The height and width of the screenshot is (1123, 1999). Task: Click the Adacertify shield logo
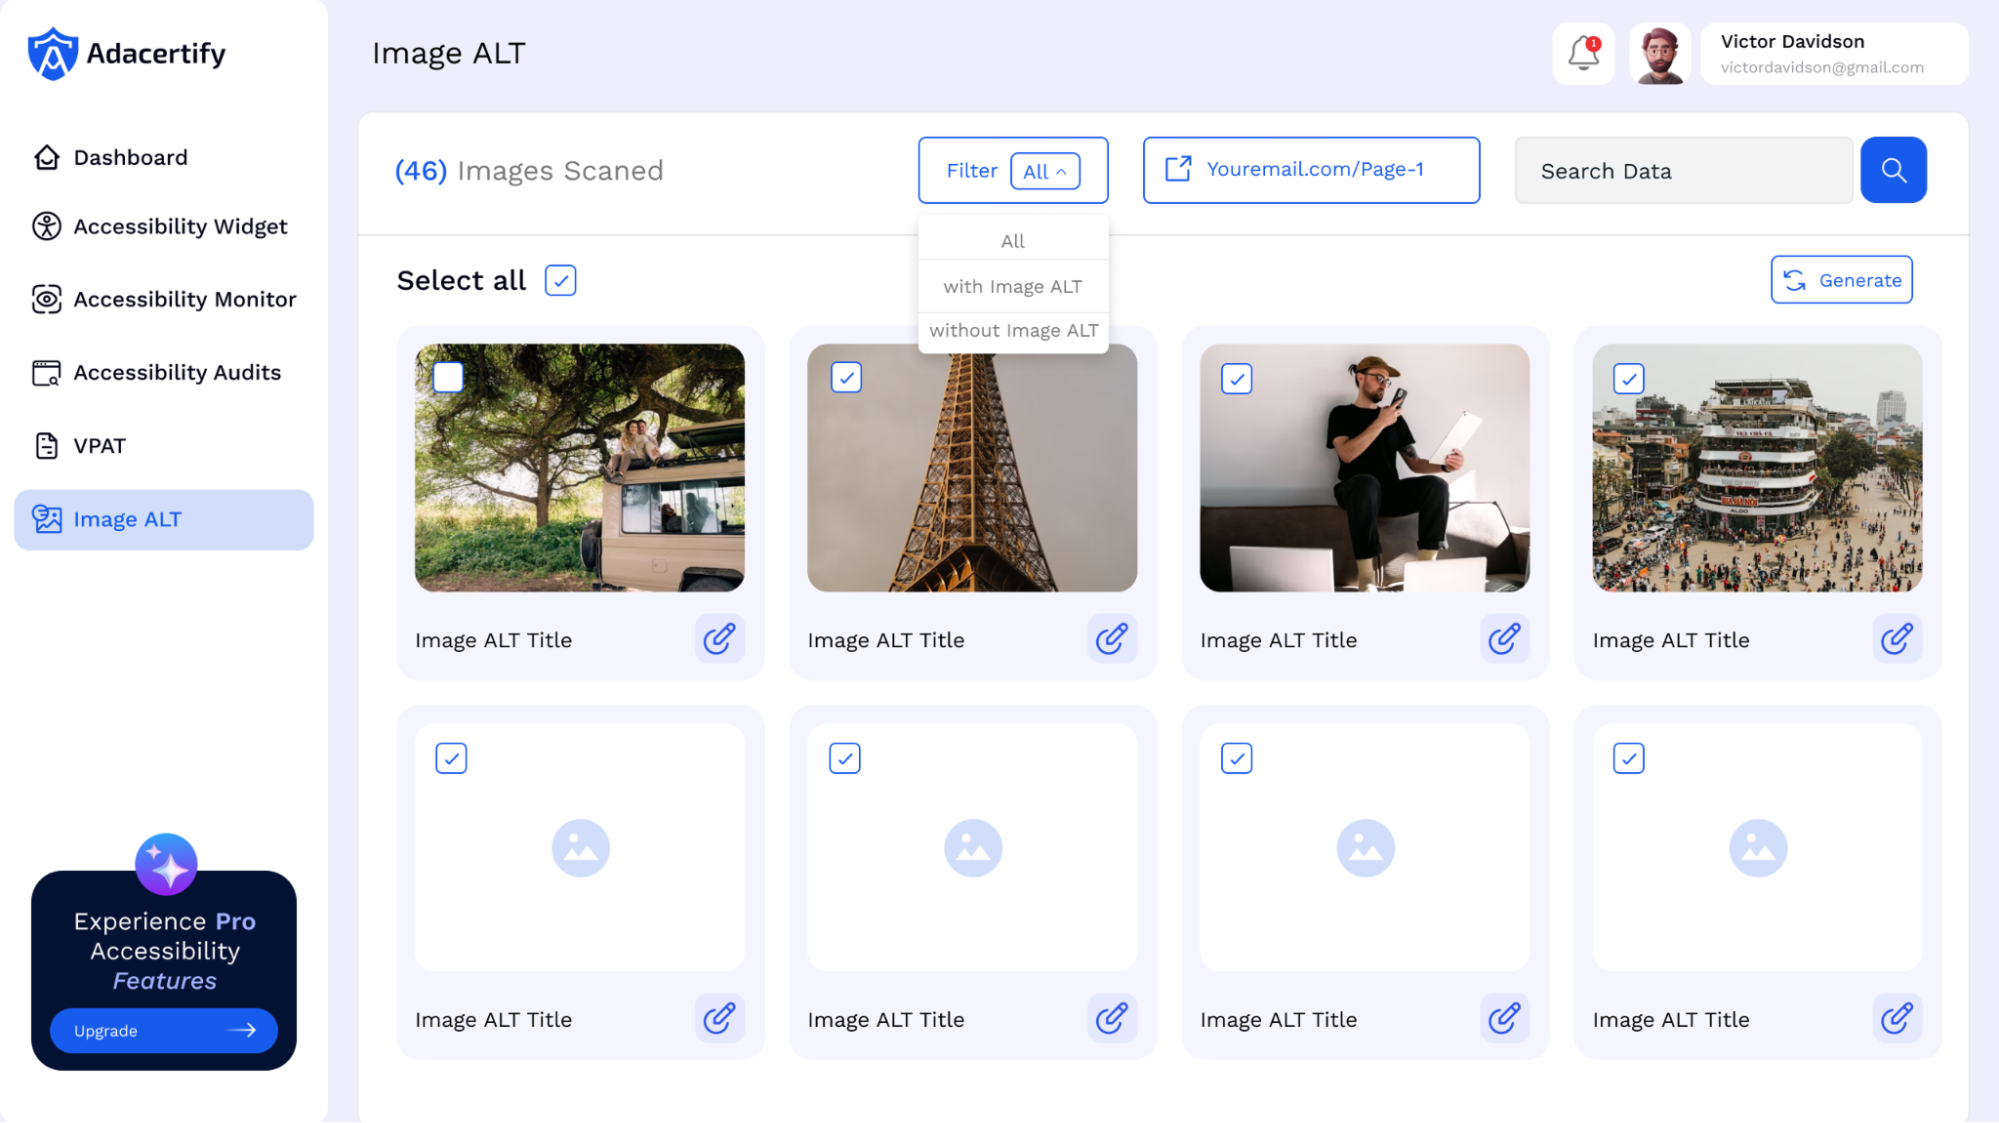click(52, 53)
